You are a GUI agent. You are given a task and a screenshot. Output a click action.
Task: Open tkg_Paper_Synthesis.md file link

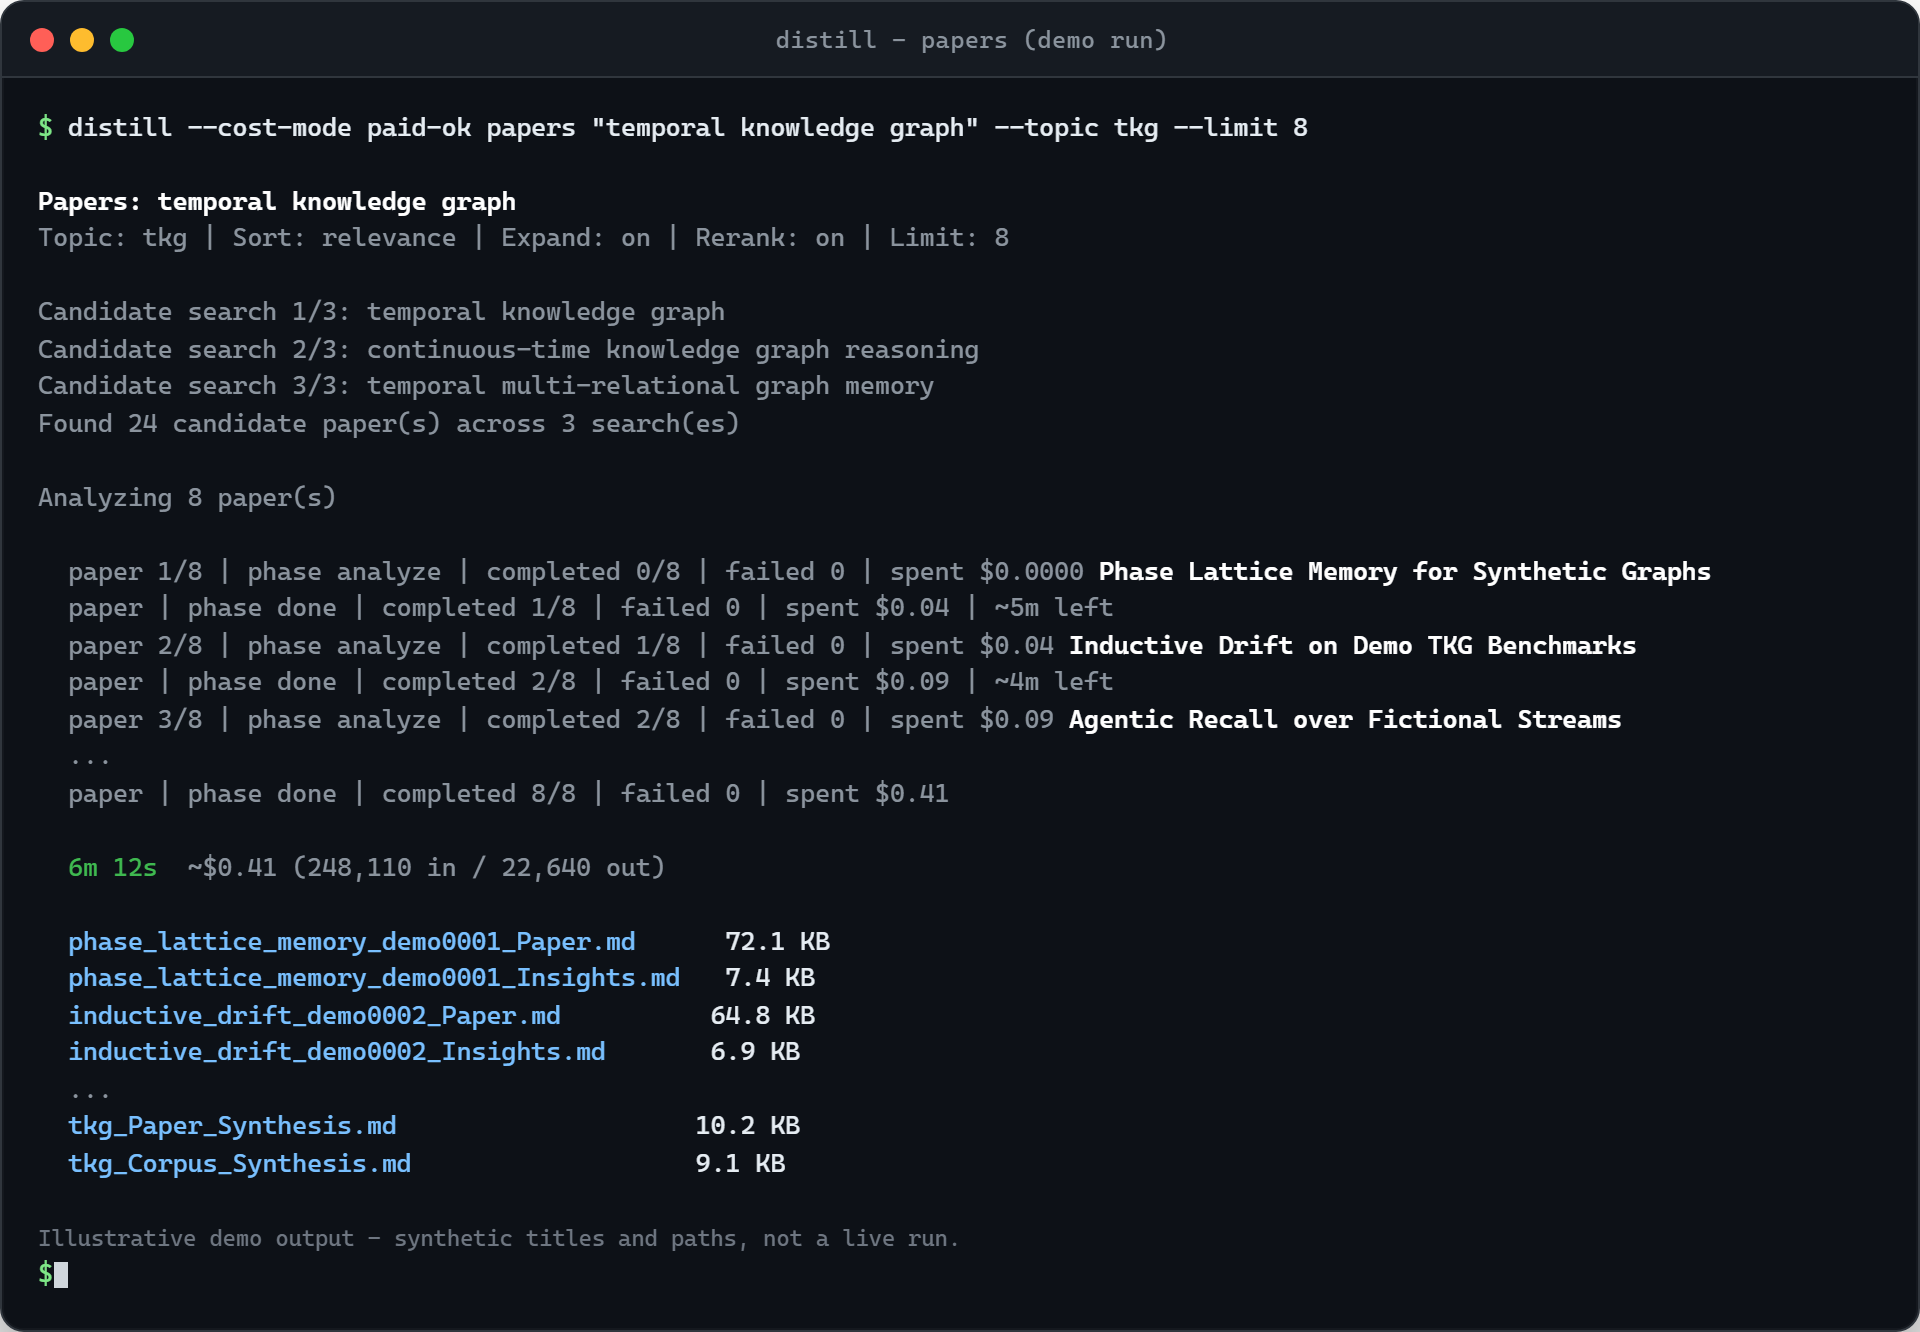point(232,1126)
